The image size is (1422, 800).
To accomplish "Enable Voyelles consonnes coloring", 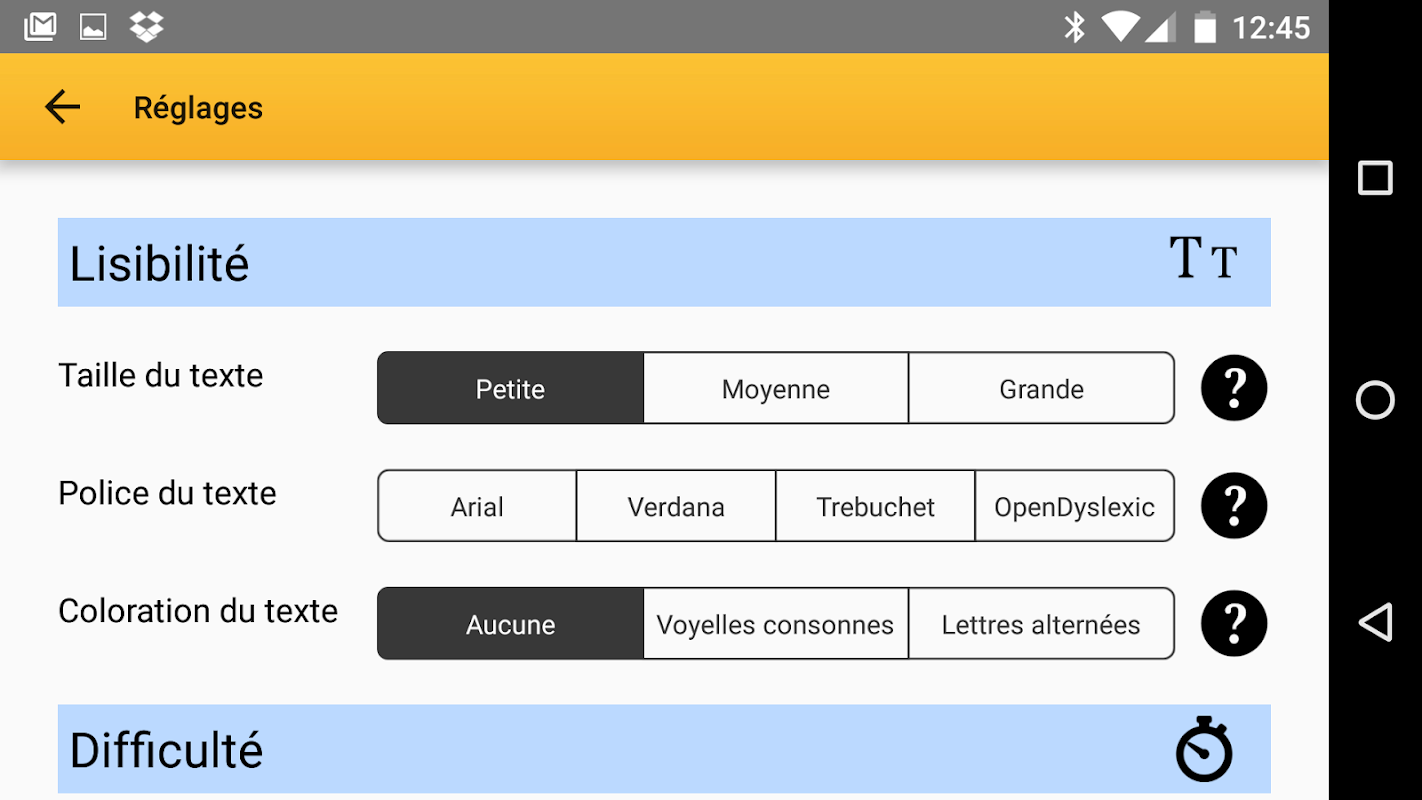I will (x=776, y=624).
